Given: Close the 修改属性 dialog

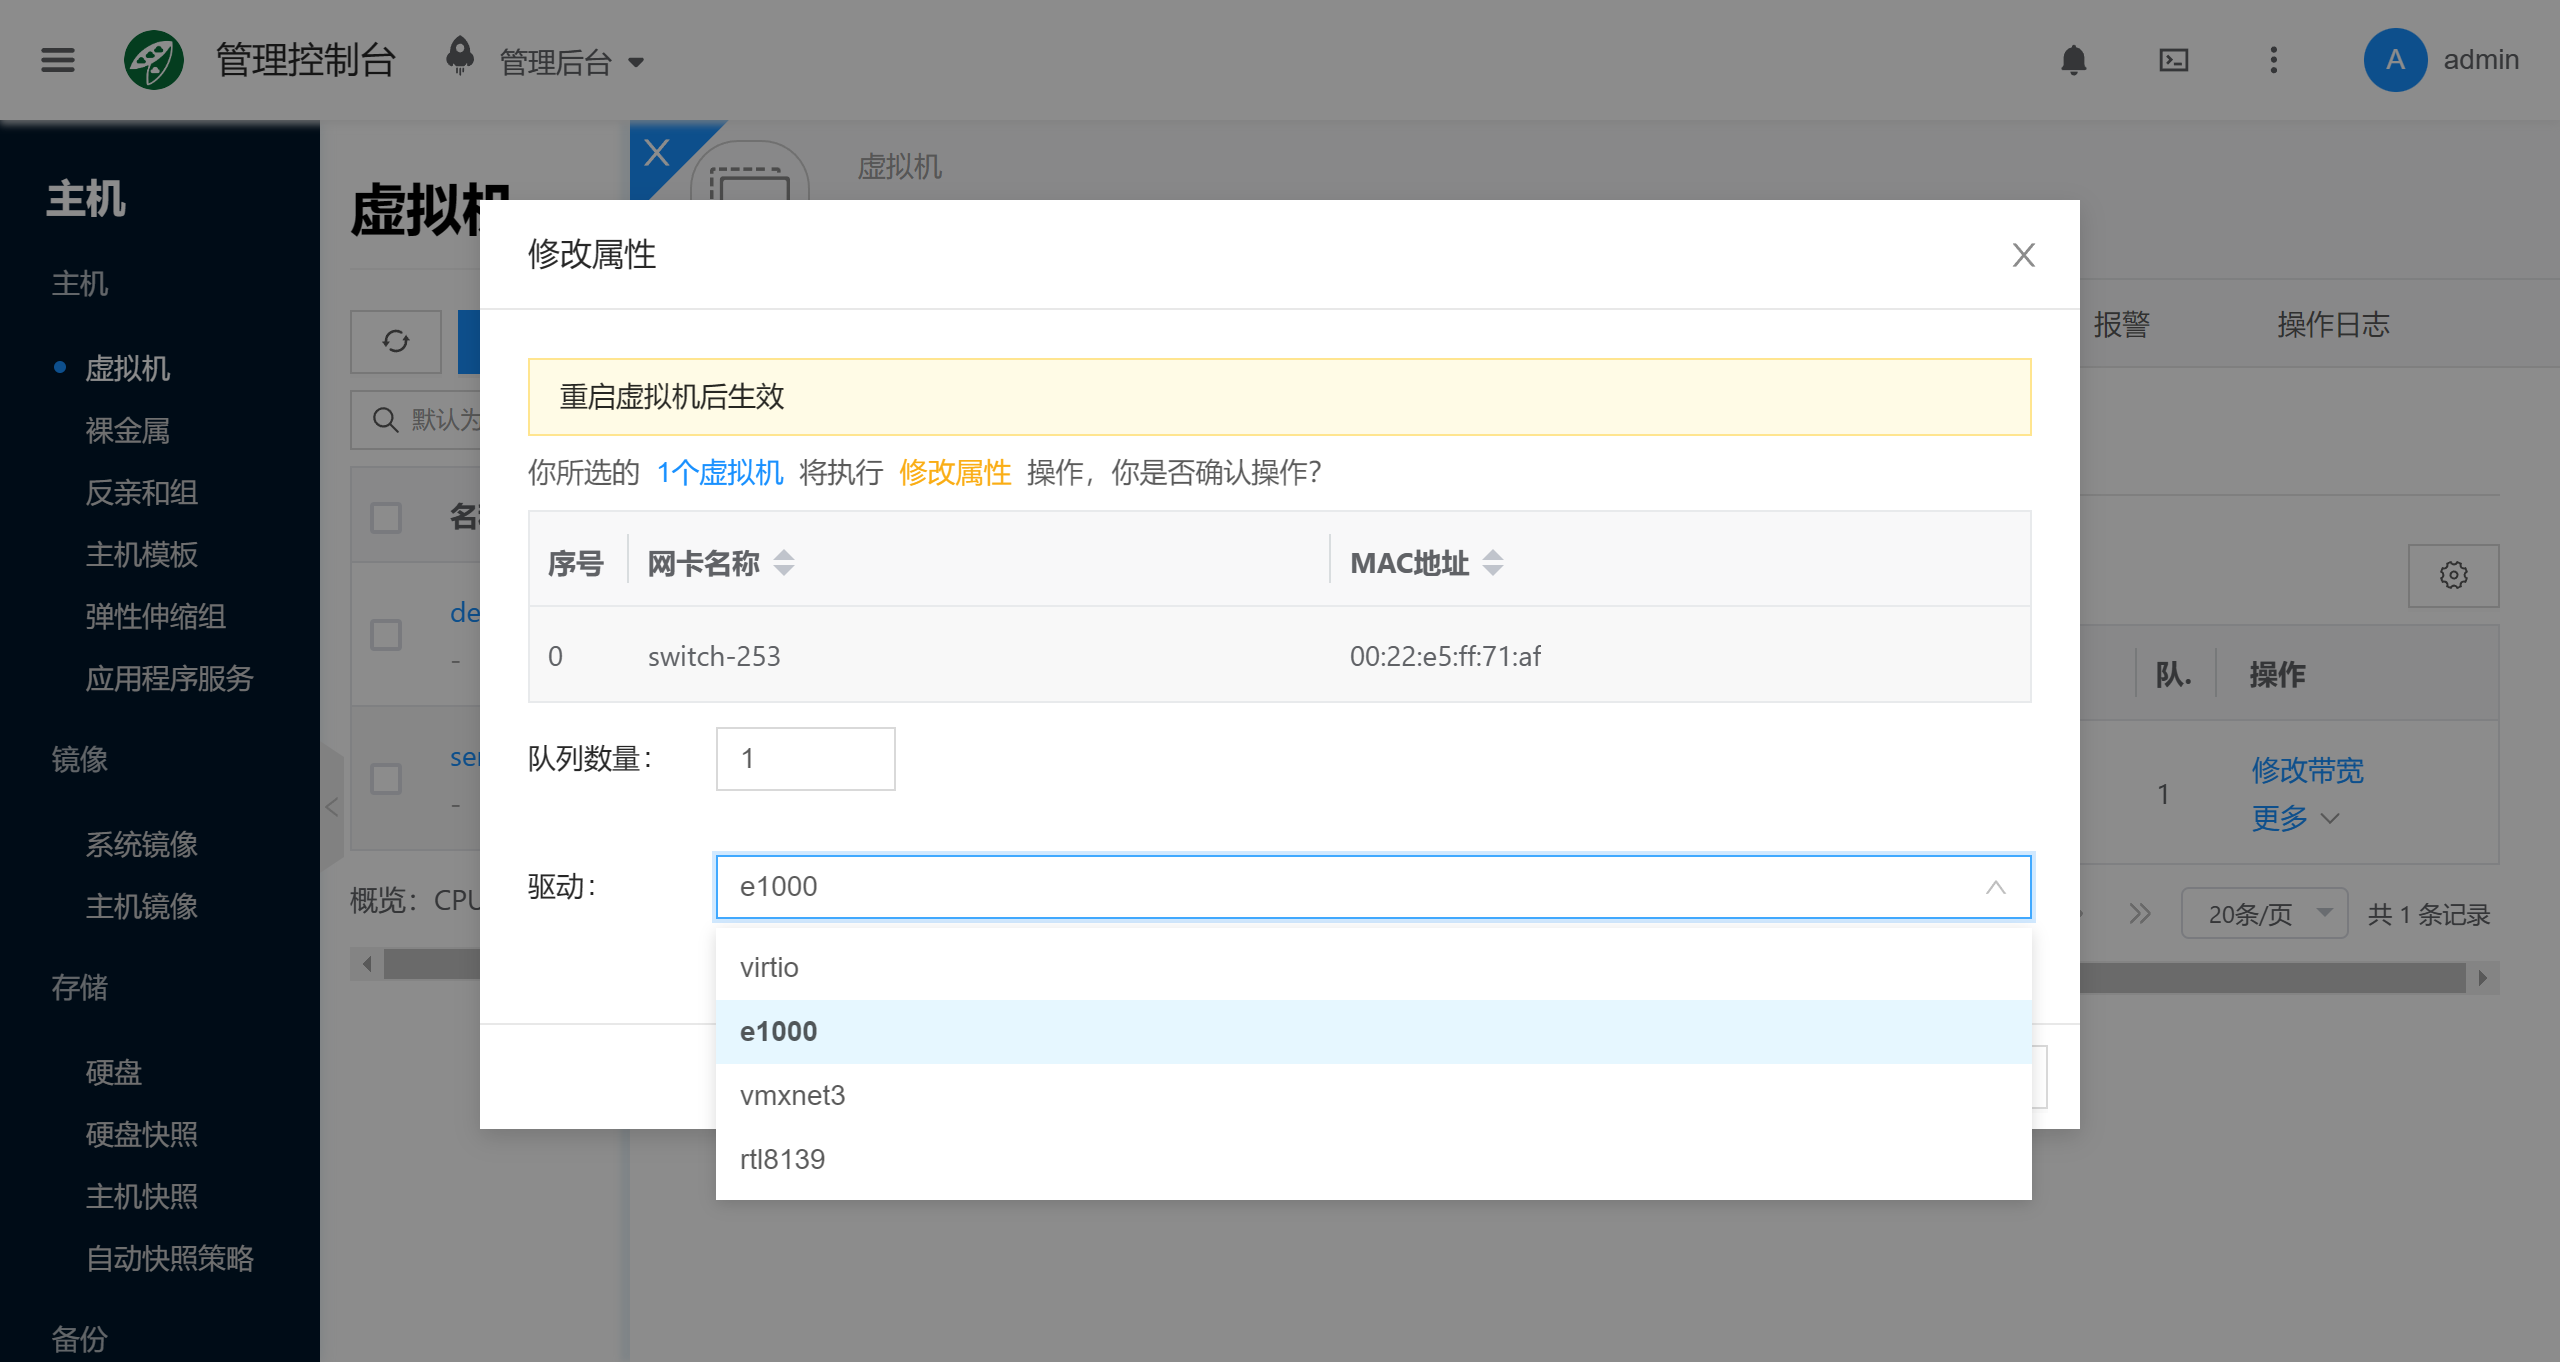Looking at the screenshot, I should click(x=2024, y=255).
